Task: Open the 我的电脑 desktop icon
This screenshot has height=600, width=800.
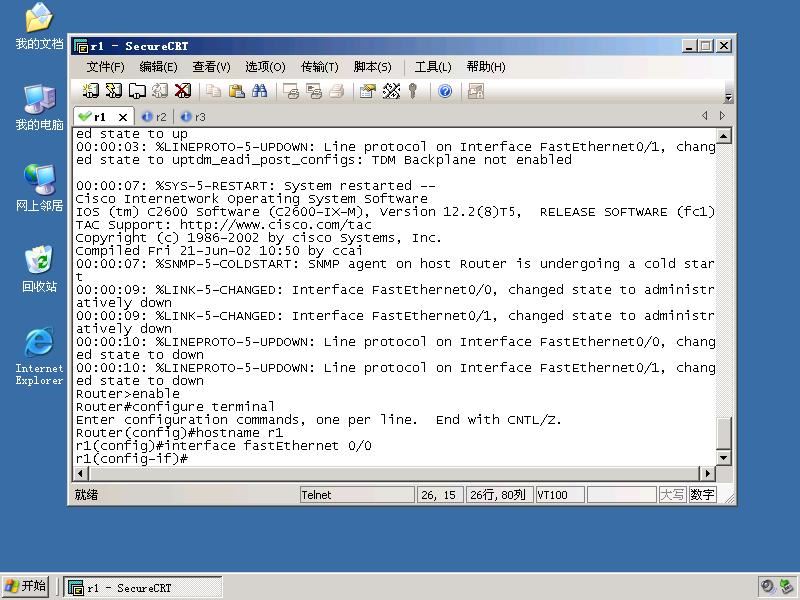Action: pyautogui.click(x=39, y=108)
